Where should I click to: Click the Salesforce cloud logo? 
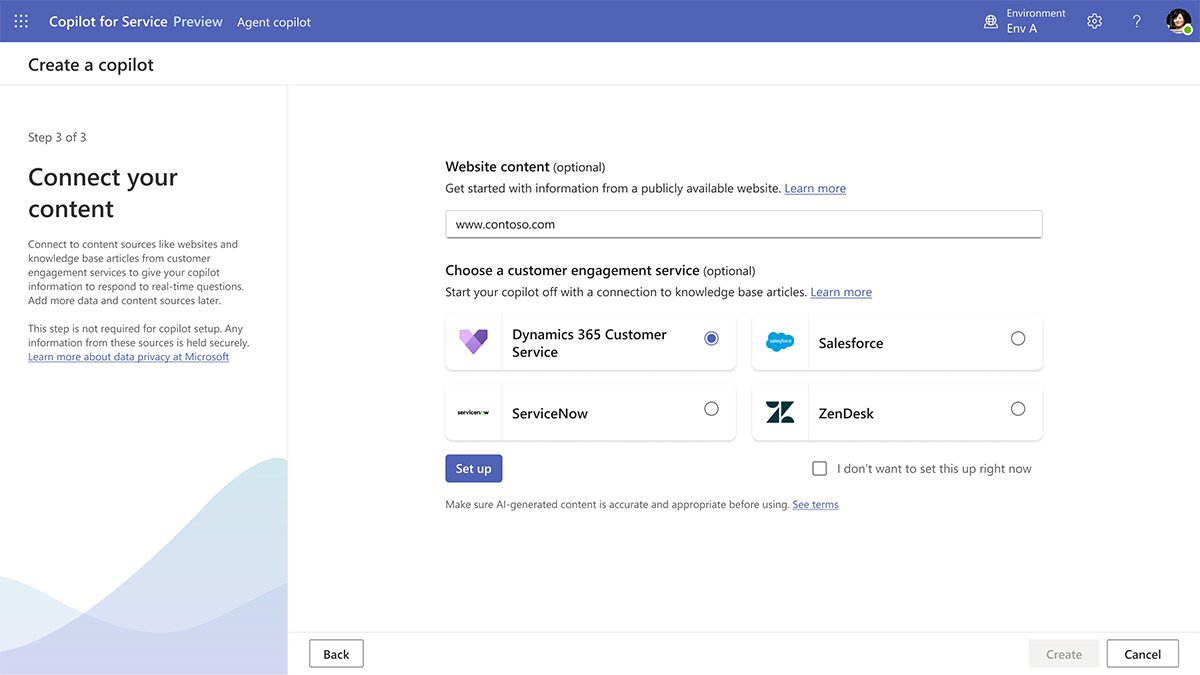click(x=780, y=342)
